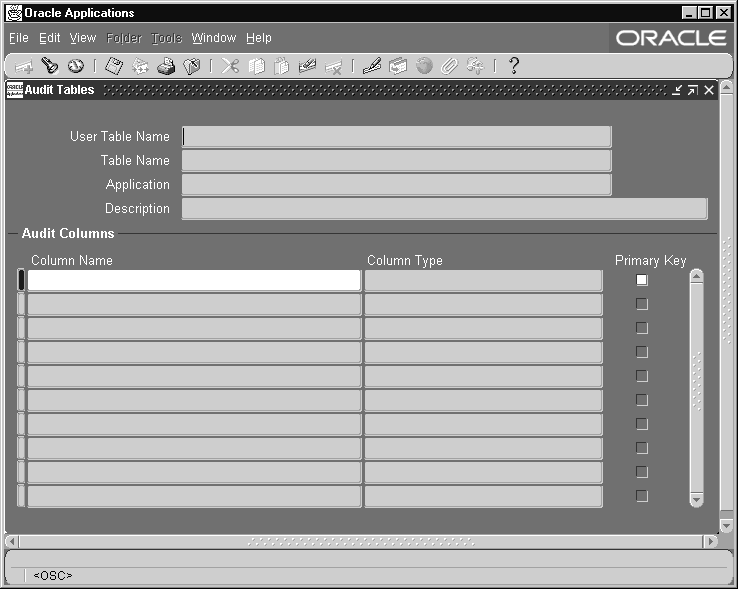The width and height of the screenshot is (738, 589).
Task: Click the Clear Record eraser icon
Action: click(307, 66)
